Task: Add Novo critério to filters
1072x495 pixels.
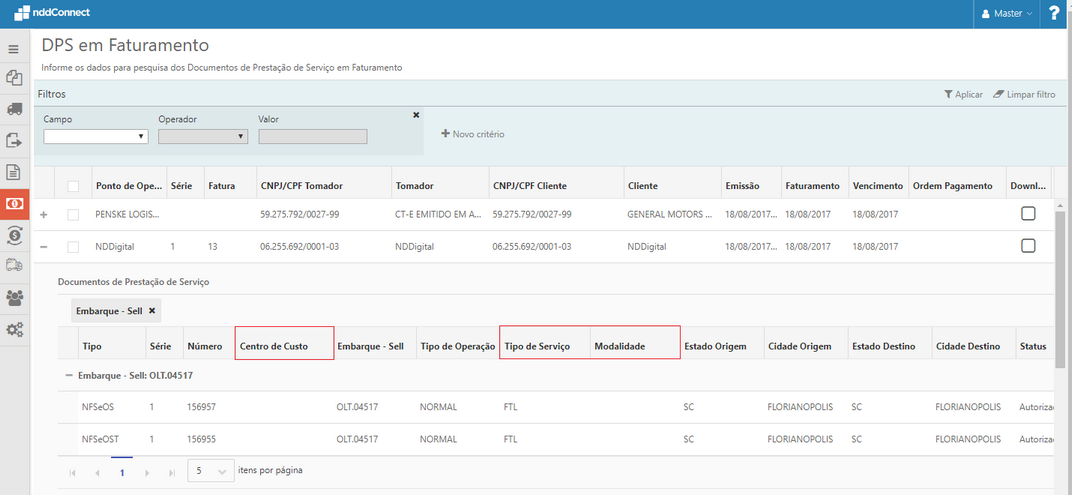Action: [x=473, y=134]
